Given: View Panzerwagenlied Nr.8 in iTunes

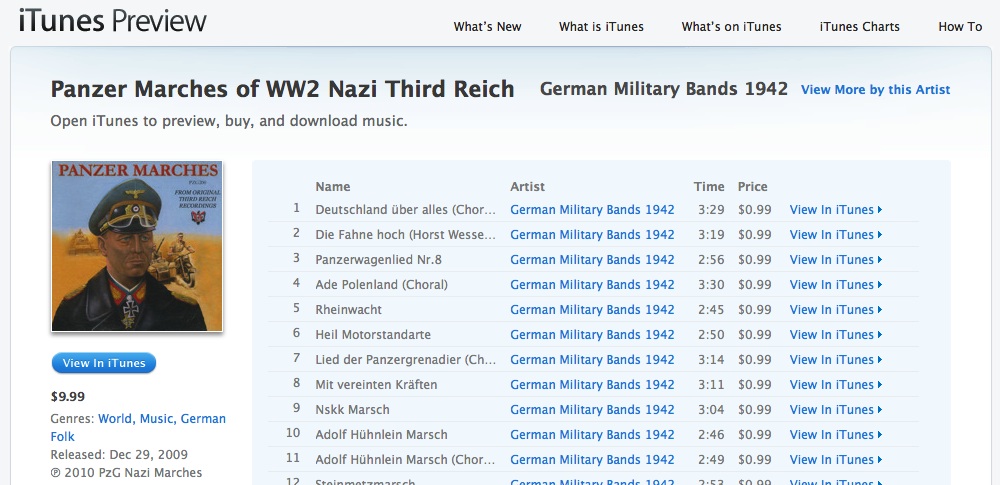Looking at the screenshot, I should click(835, 260).
